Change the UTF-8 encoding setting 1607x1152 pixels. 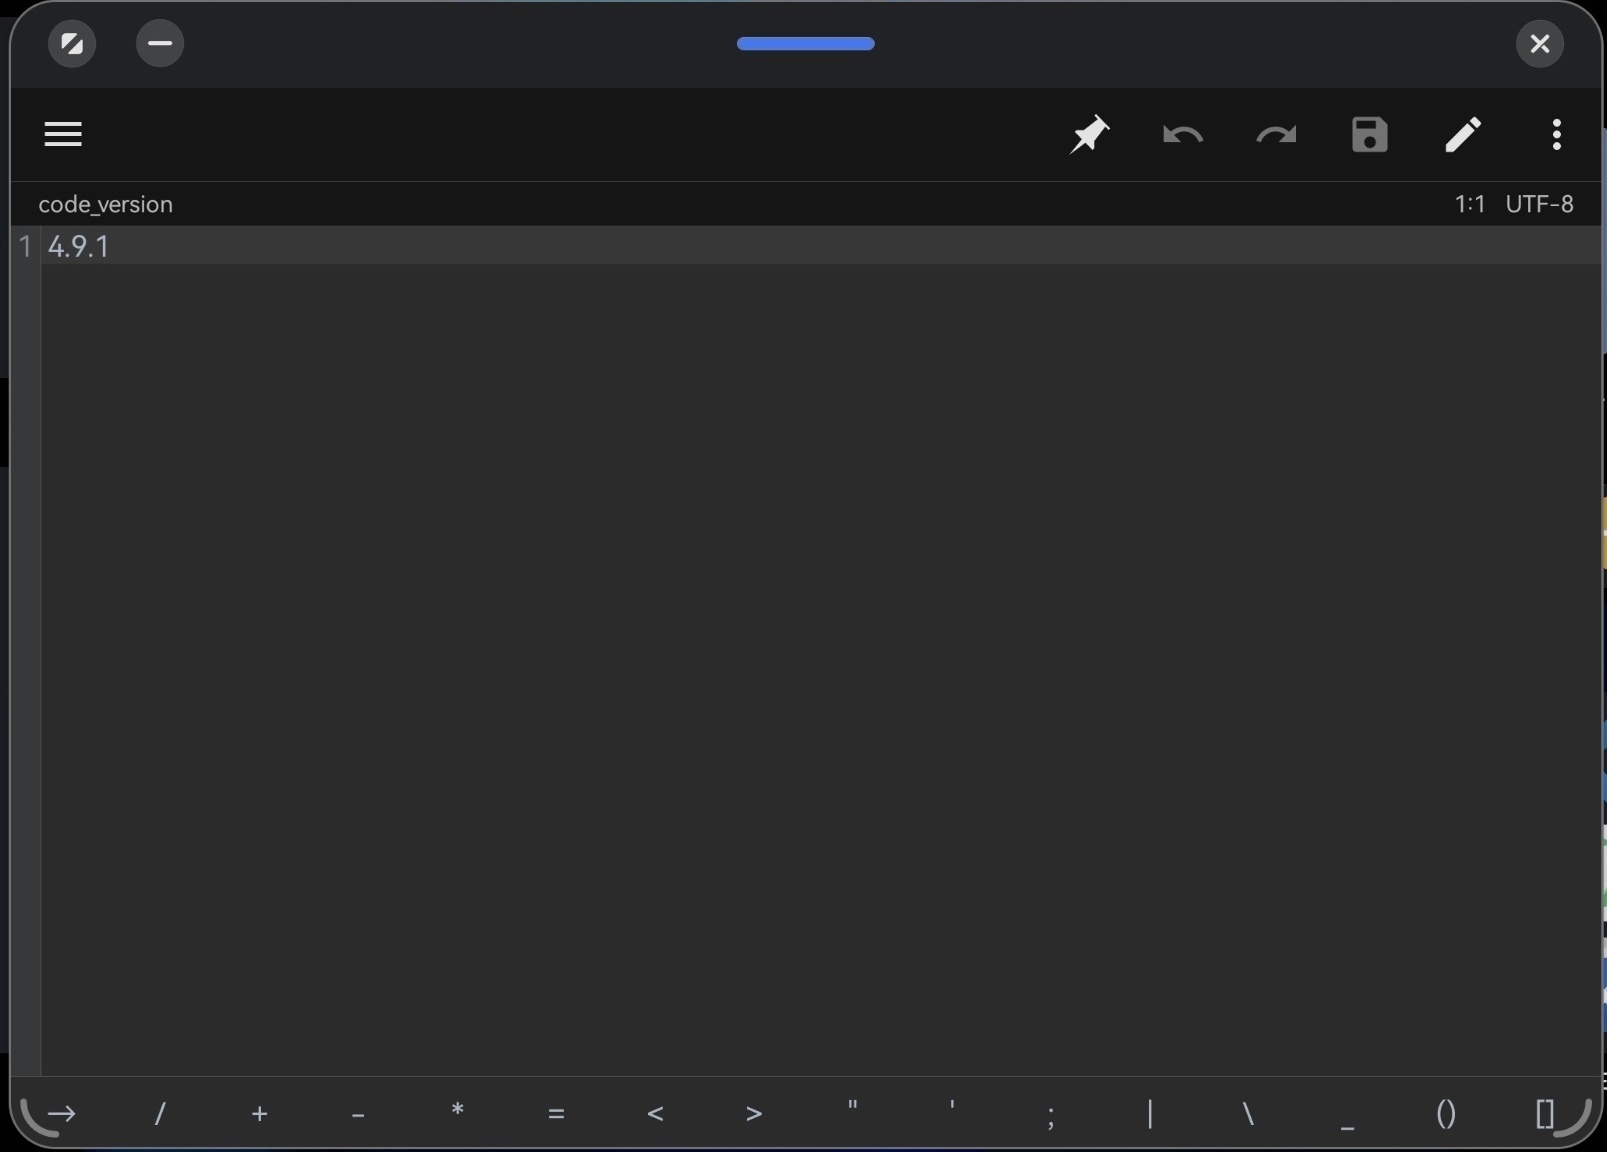[1539, 204]
